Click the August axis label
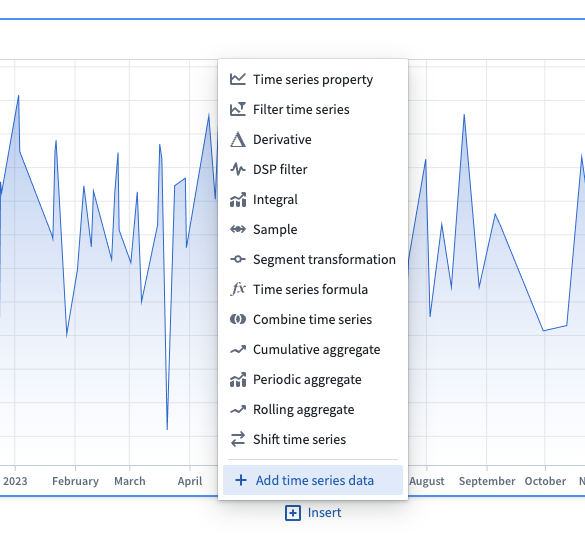Image resolution: width=585 pixels, height=553 pixels. [427, 481]
